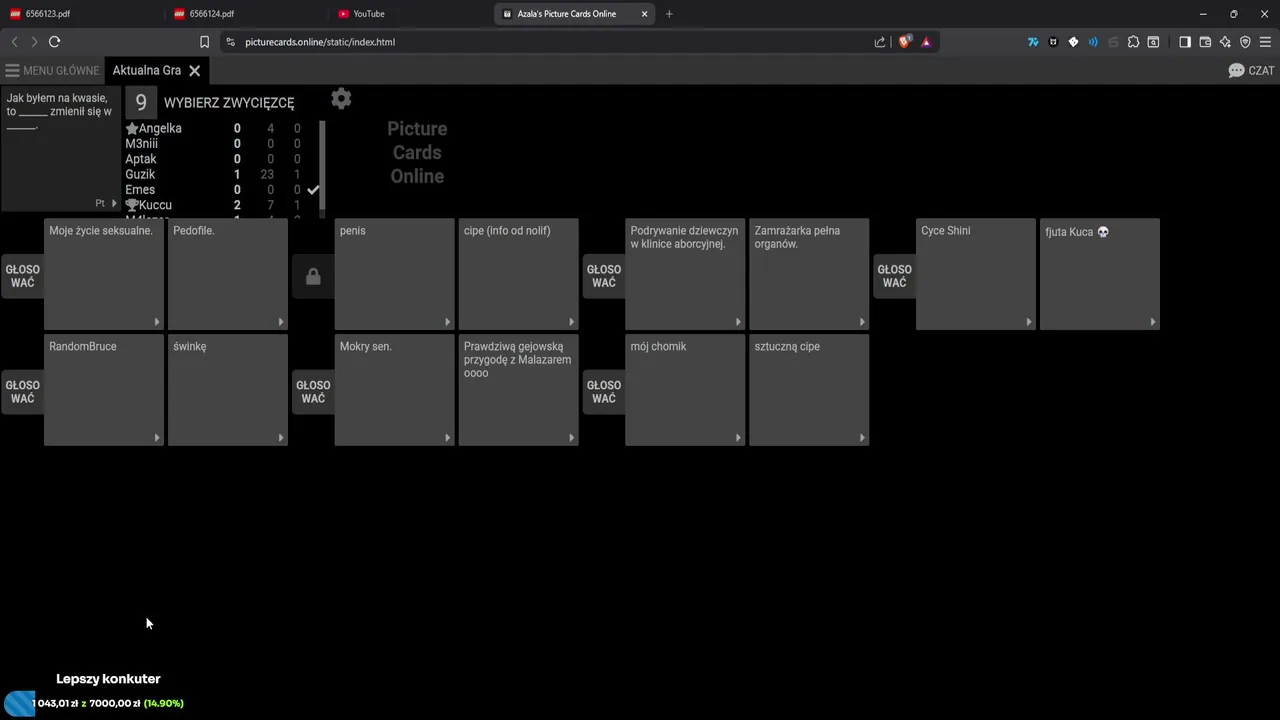Open the CZAT chat panel
Screen dimensions: 1280x720
coord(1251,71)
